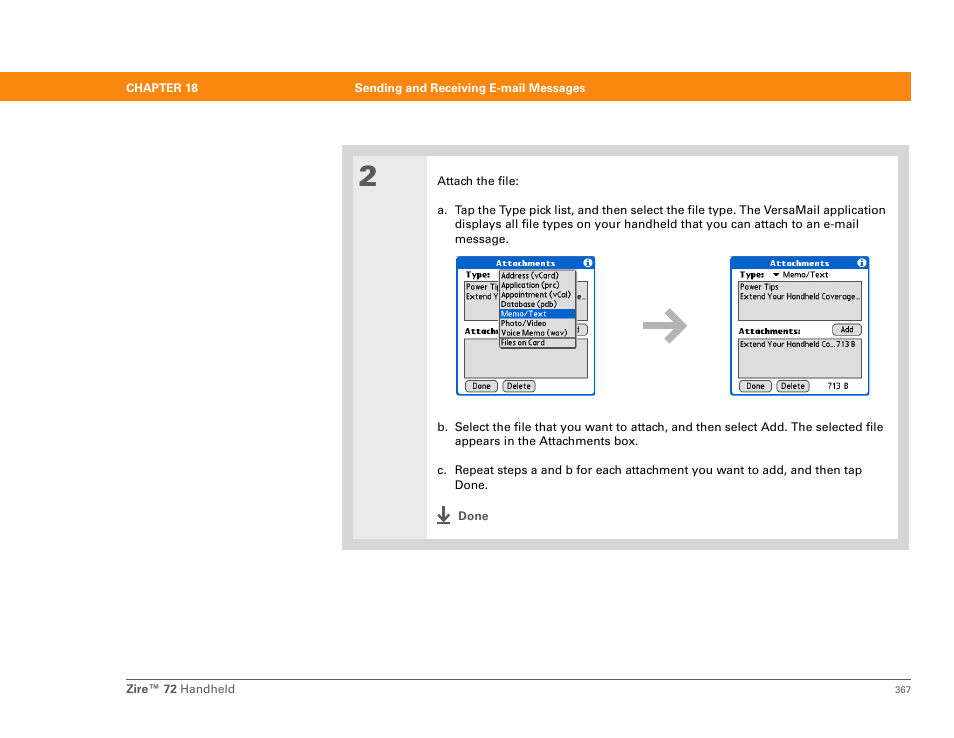Viewport: 954px width, 738px height.
Task: Click the Memo/Text type value in right dialog
Action: coord(806,275)
